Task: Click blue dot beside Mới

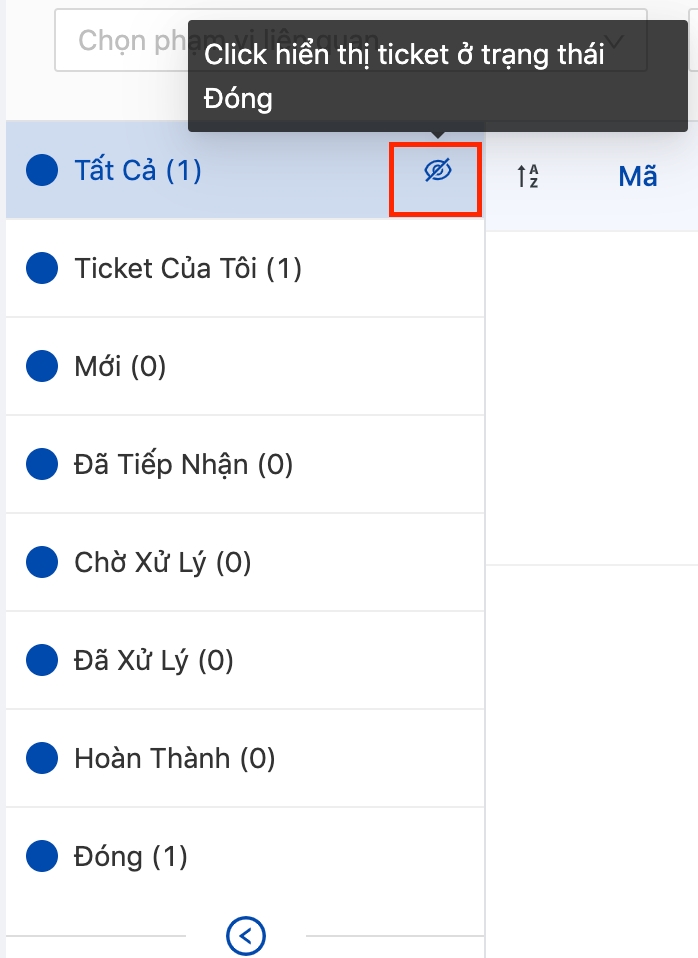Action: coord(42,366)
